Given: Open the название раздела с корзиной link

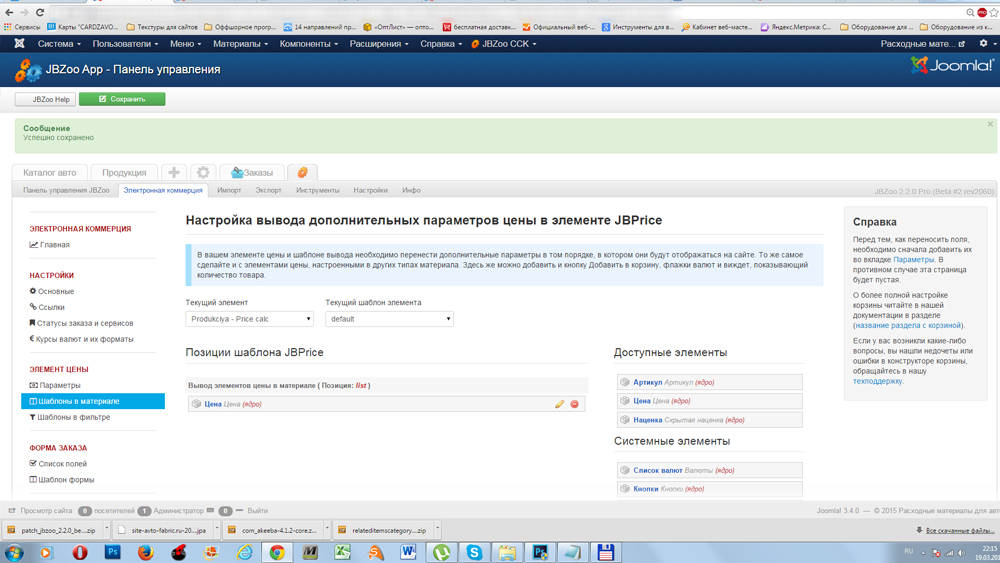Looking at the screenshot, I should click(x=908, y=325).
